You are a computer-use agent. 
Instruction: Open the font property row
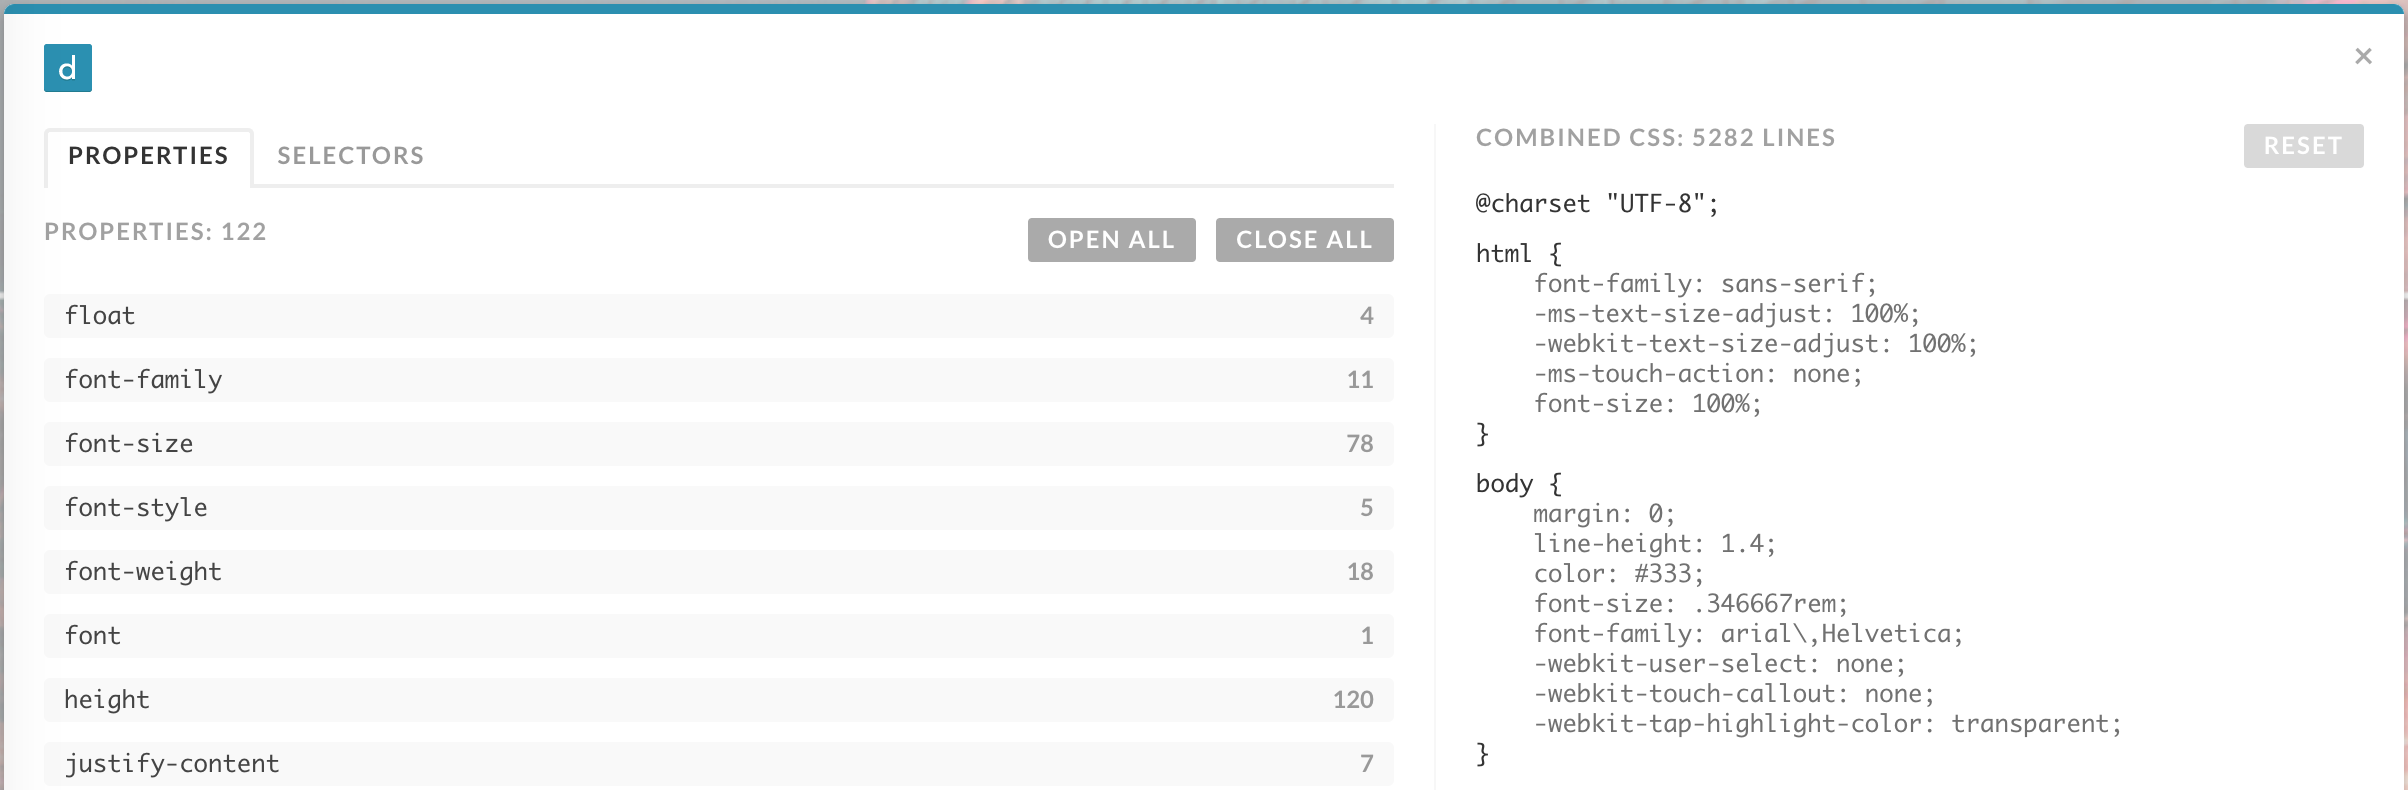click(718, 636)
